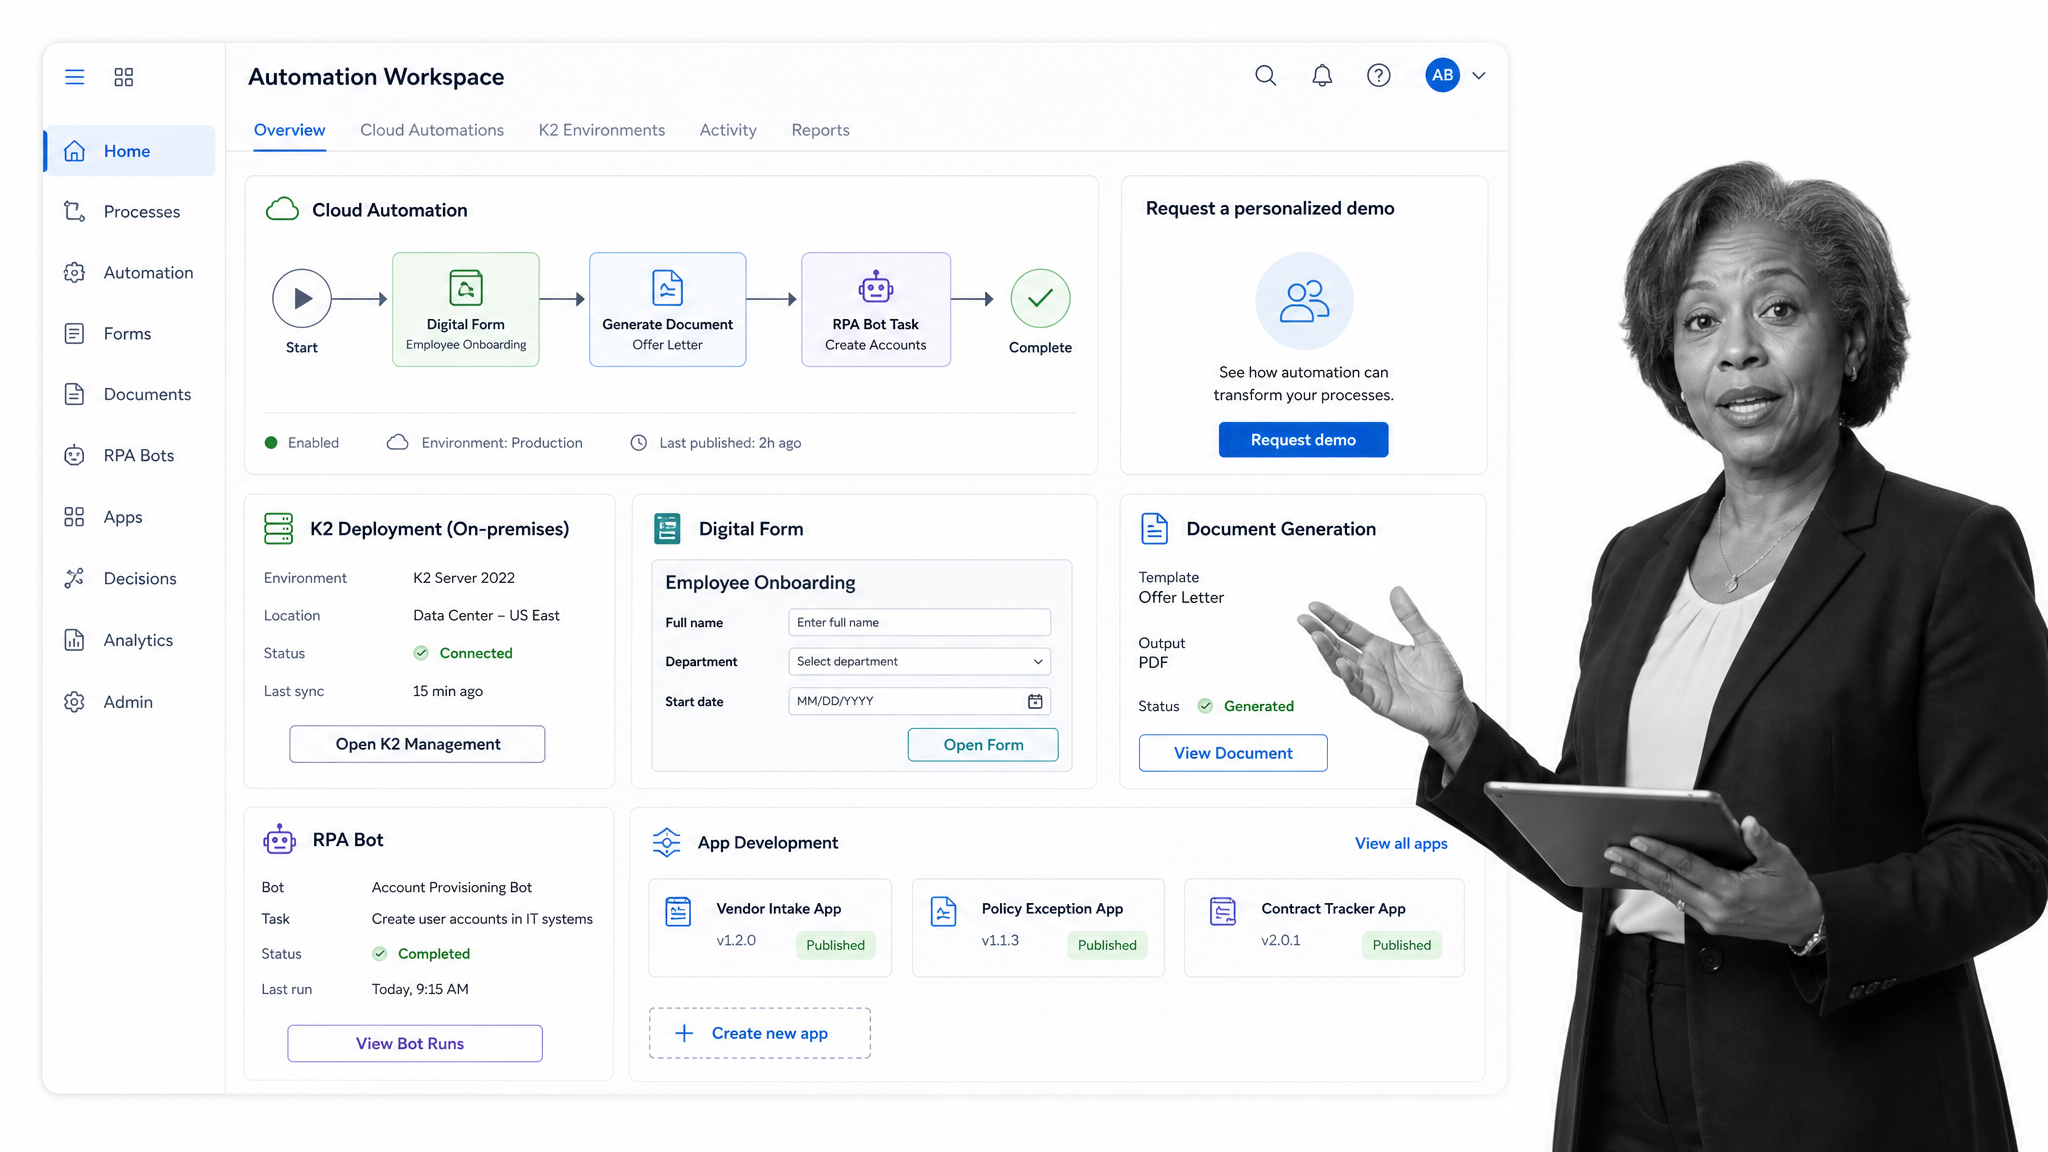Click the Complete checkmark circle

pos(1040,298)
